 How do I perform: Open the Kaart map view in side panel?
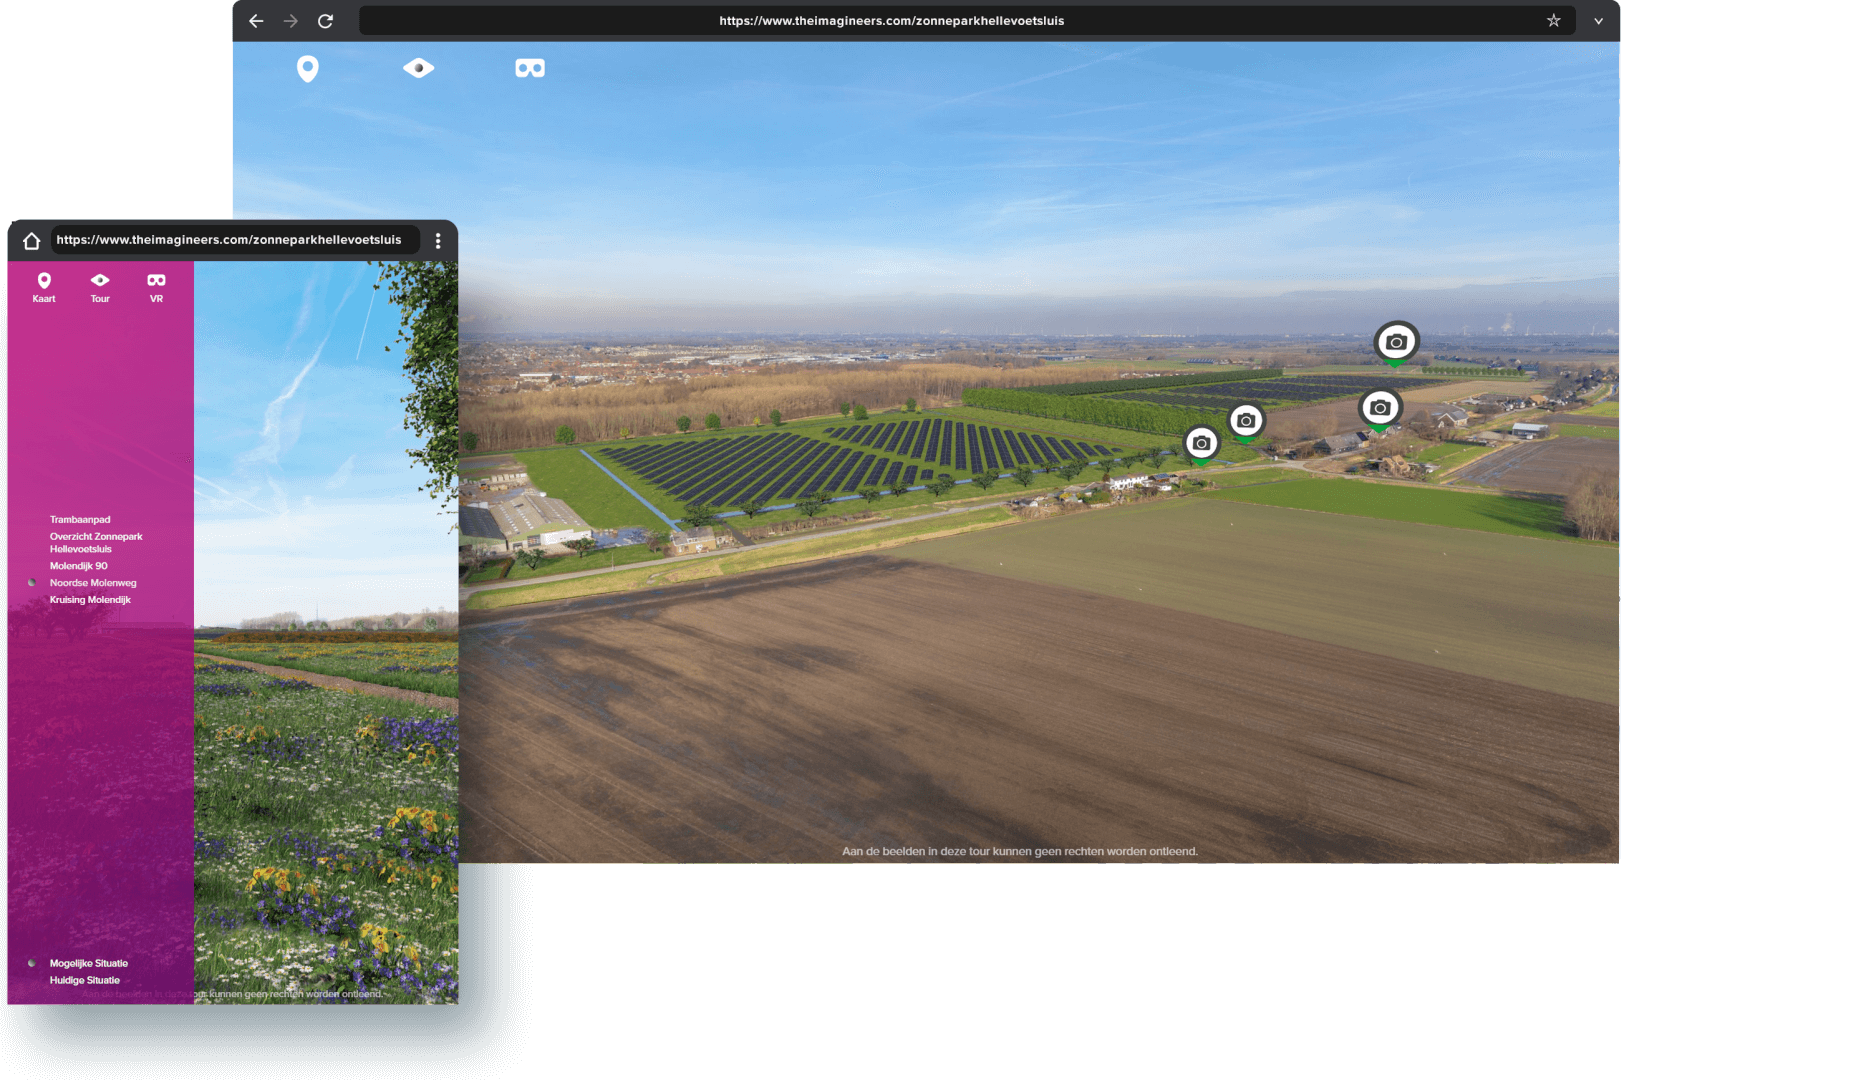44,286
